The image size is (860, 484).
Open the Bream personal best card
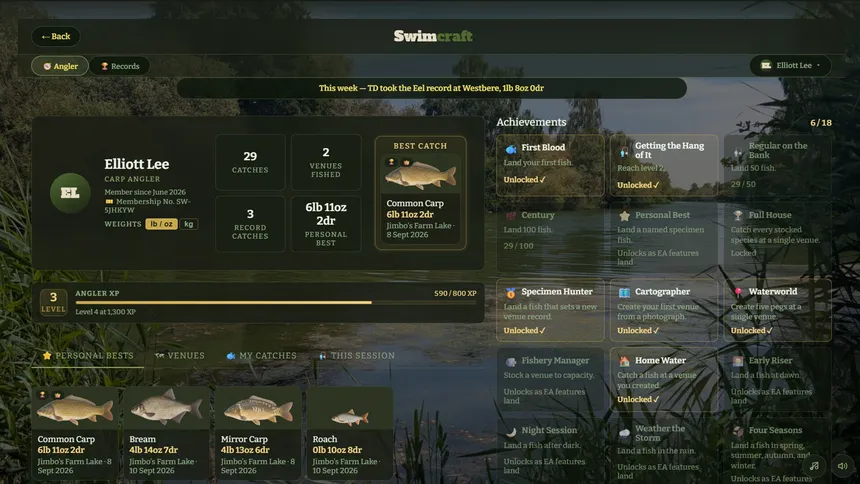pyautogui.click(x=166, y=434)
